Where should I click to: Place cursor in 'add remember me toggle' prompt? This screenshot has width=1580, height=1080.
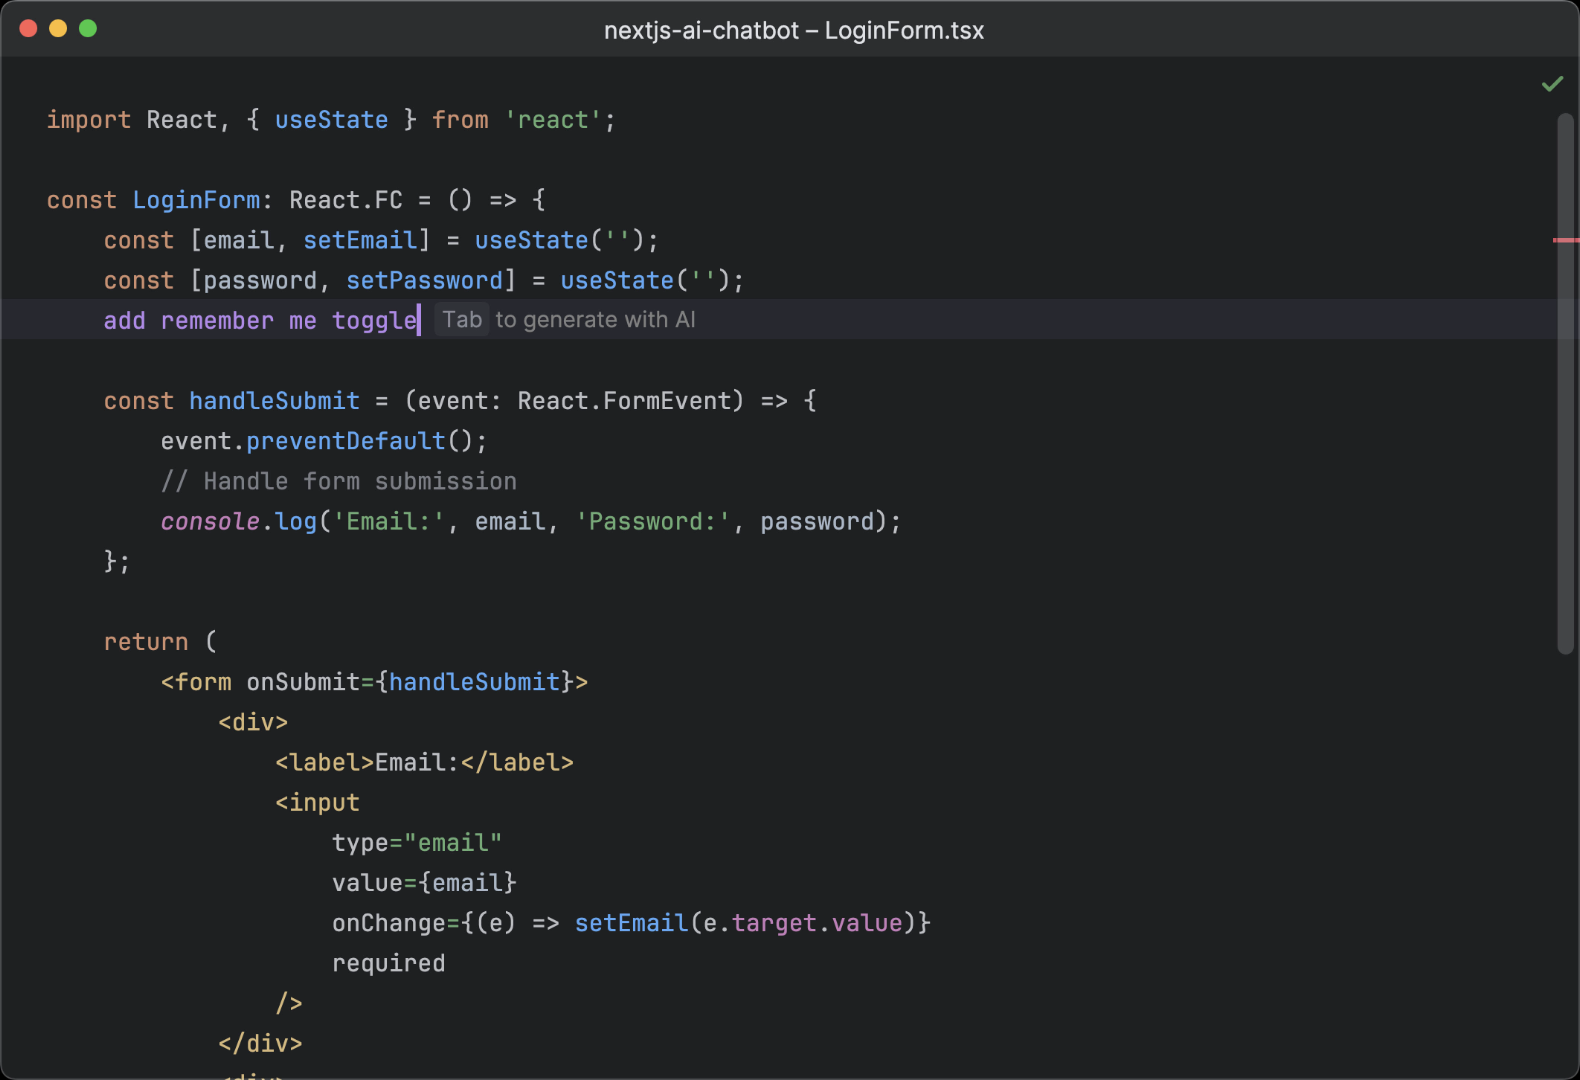click(260, 321)
